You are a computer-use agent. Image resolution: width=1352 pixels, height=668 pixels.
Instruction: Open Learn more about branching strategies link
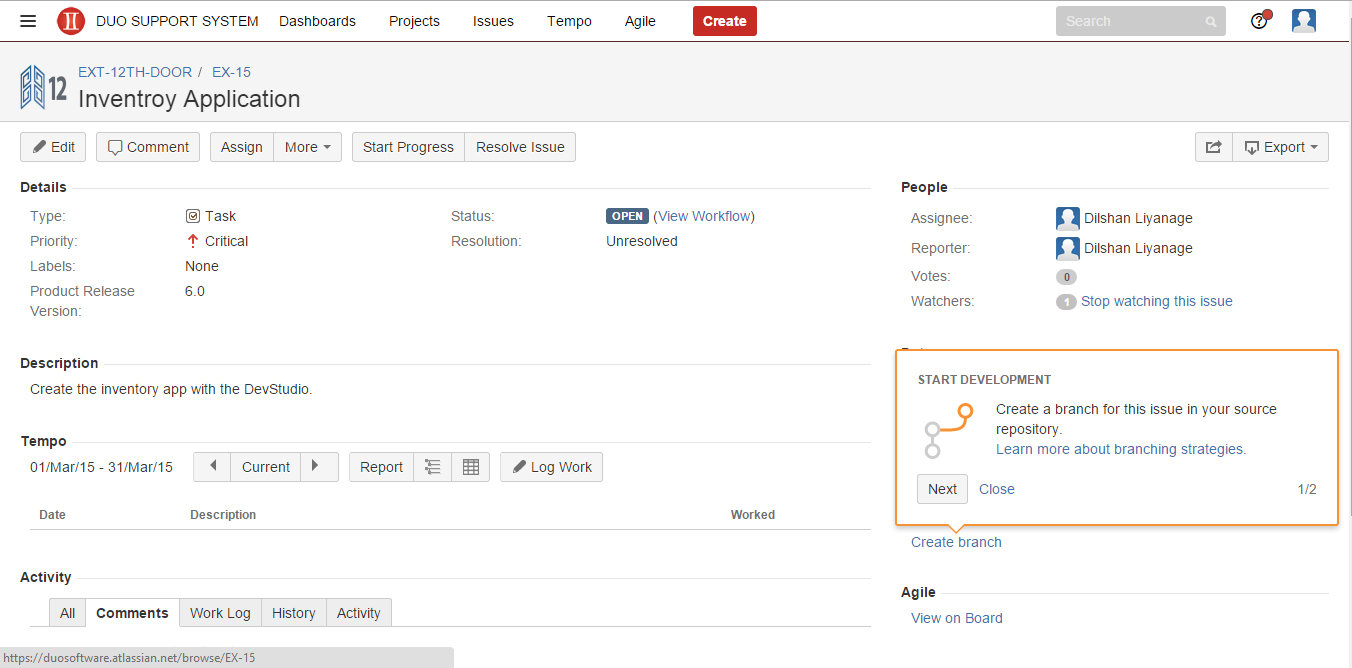click(1121, 449)
